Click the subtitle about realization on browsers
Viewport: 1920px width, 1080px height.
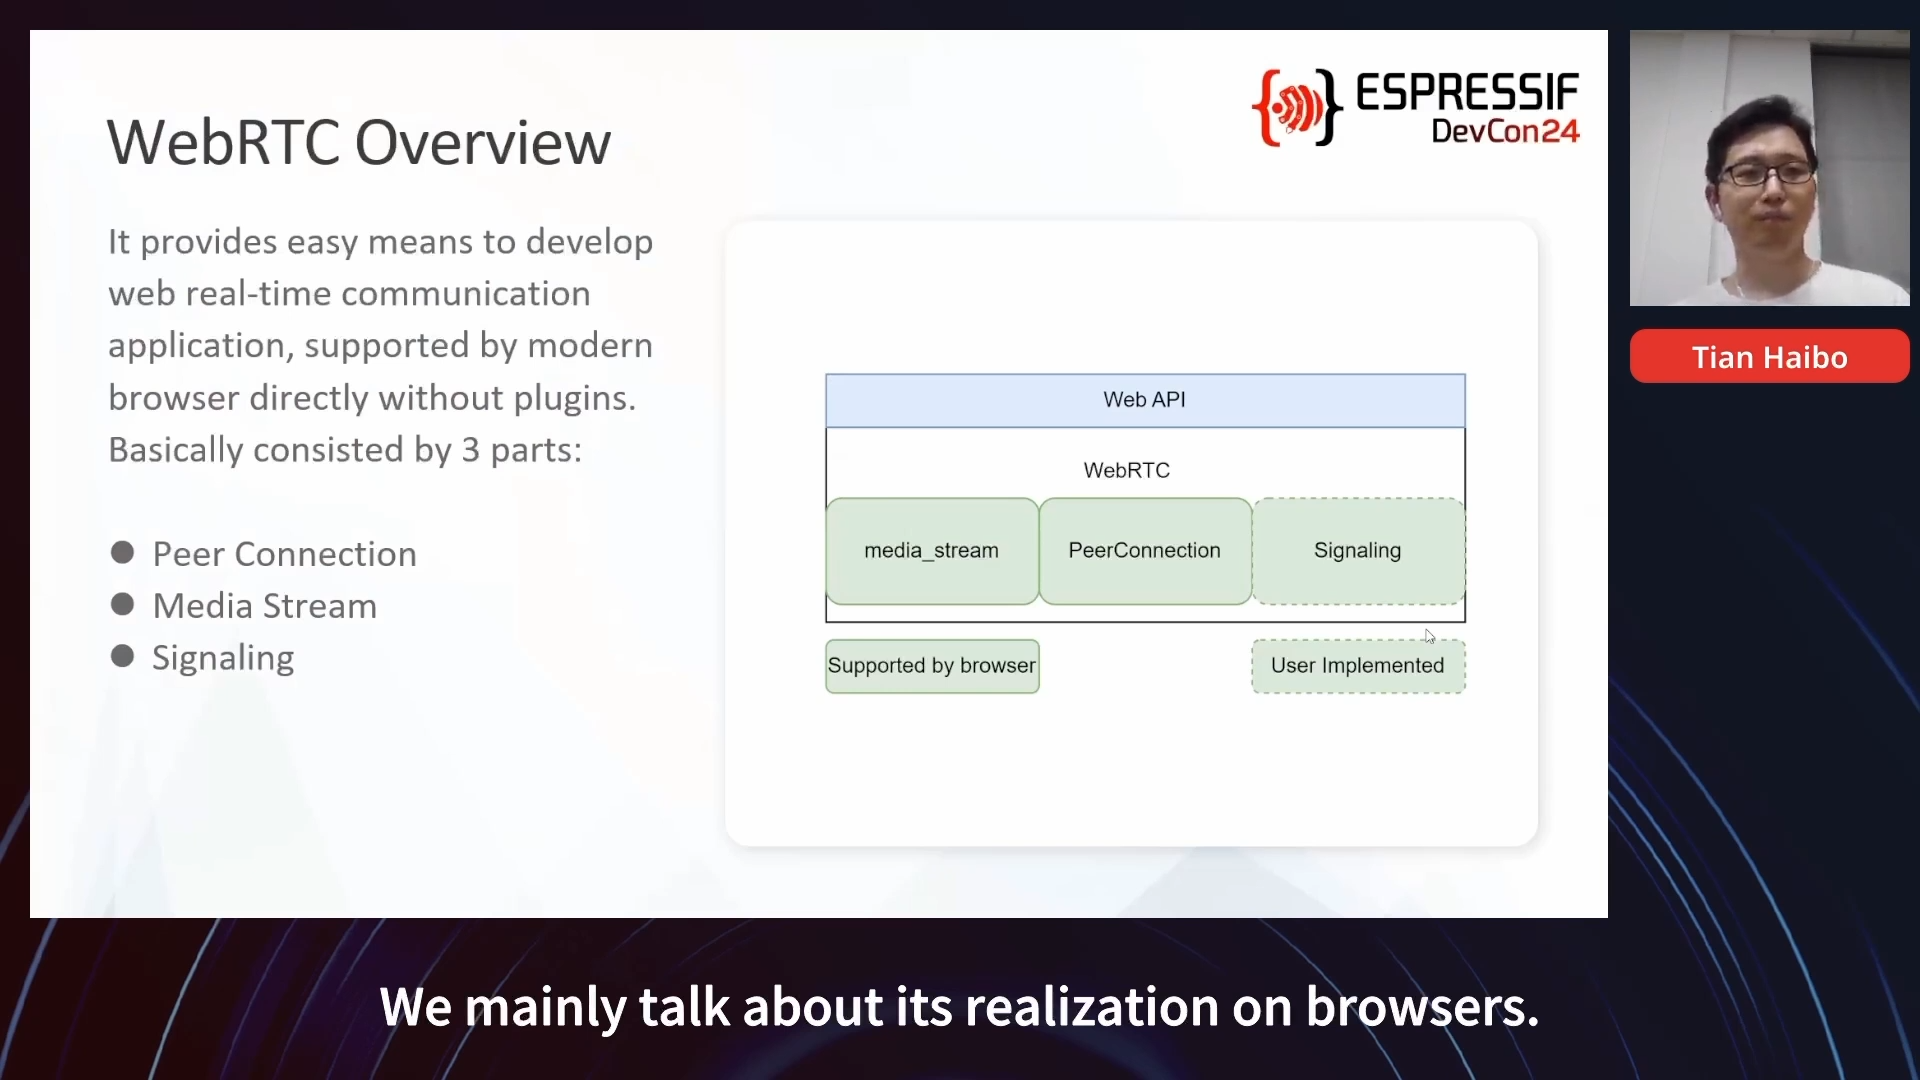(959, 1007)
